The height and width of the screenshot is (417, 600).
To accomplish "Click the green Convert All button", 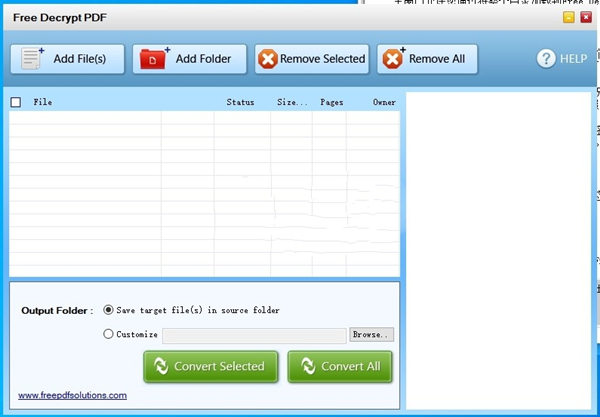I will click(340, 367).
